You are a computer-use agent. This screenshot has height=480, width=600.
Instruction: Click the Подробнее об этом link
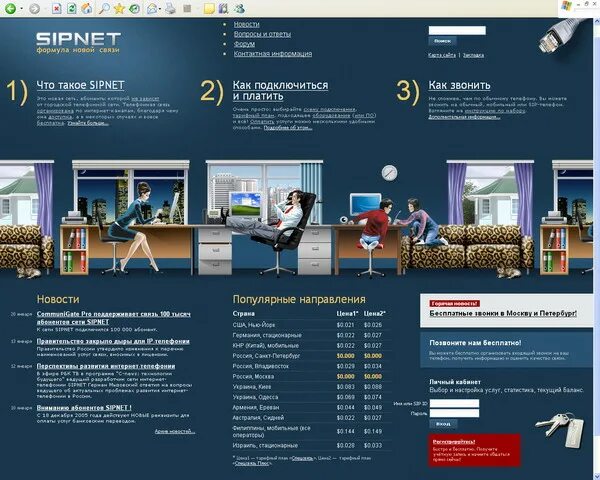[x=288, y=127]
